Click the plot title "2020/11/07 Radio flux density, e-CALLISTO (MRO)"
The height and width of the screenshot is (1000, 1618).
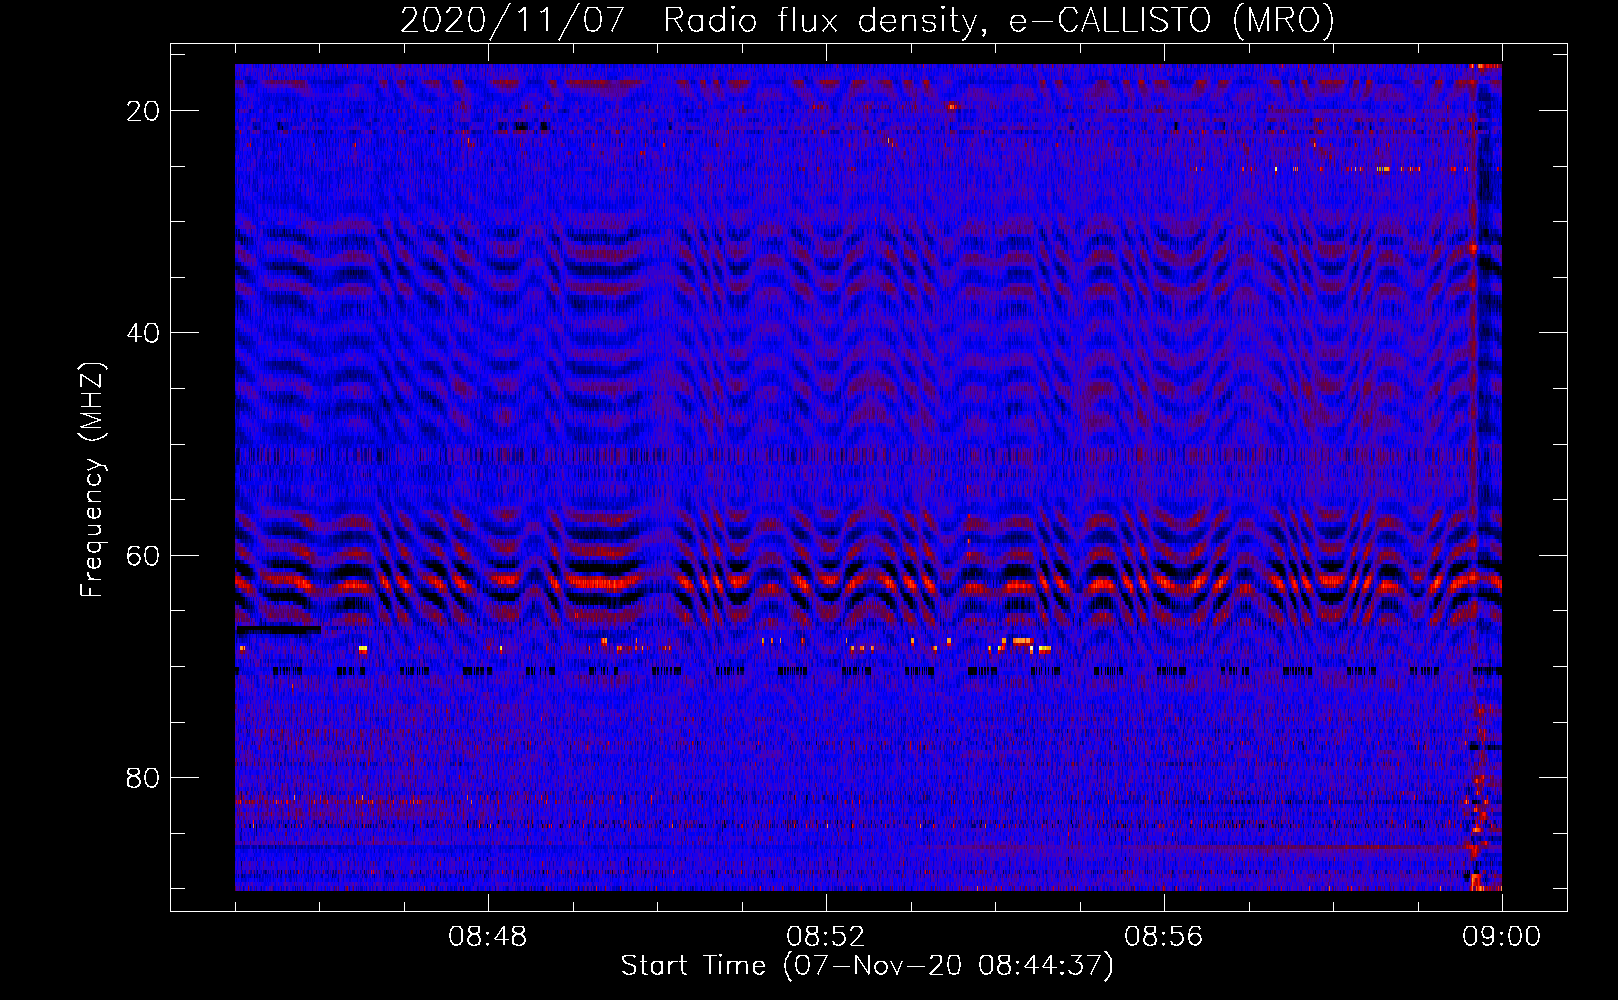coord(867,21)
